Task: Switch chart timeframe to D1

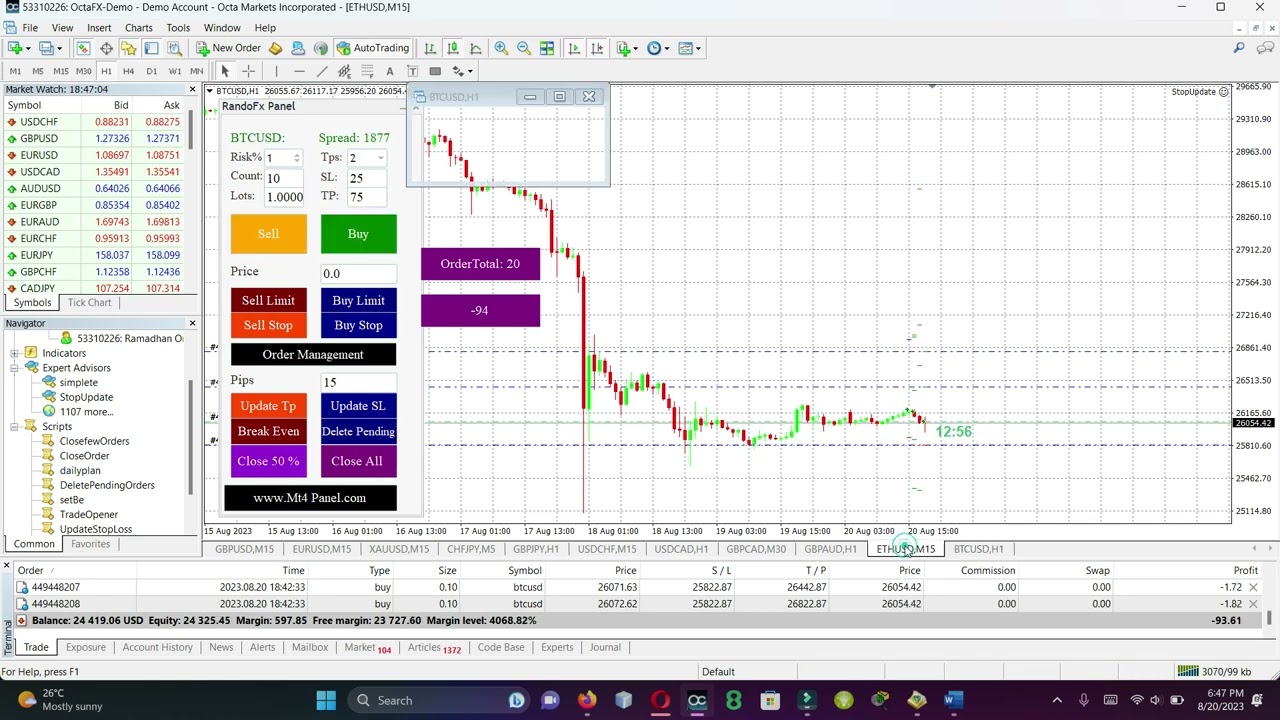Action: 151,71
